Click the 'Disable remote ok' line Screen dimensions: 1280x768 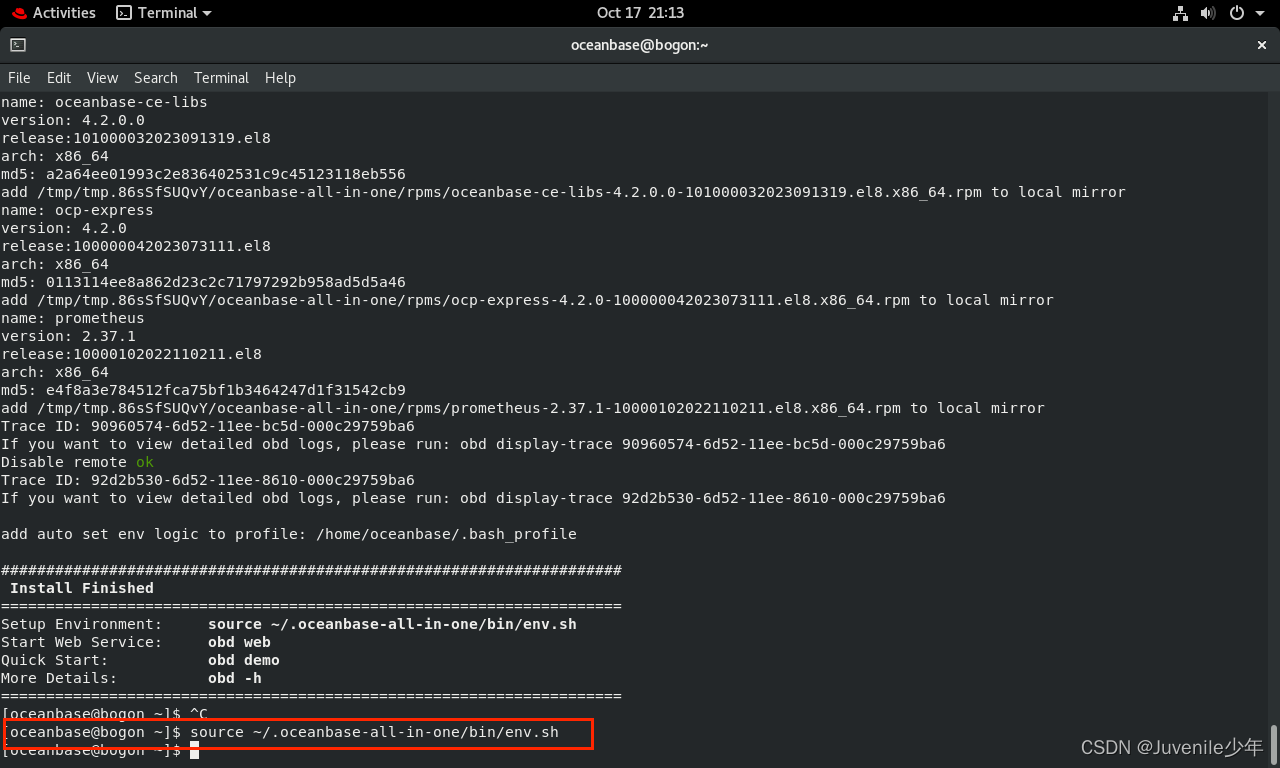[x=77, y=462]
